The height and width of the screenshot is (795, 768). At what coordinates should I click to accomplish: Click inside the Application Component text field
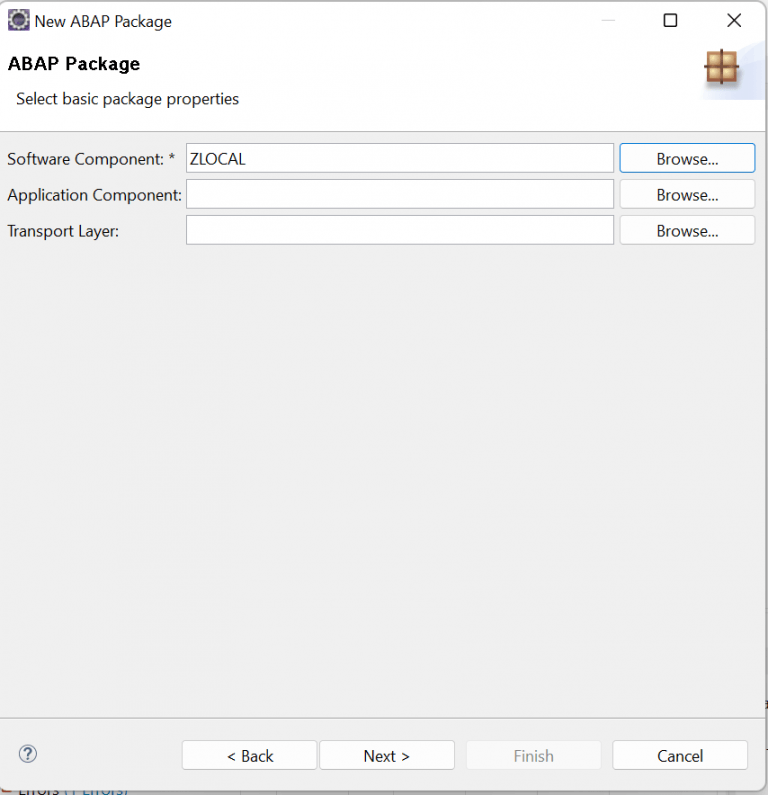(x=399, y=194)
